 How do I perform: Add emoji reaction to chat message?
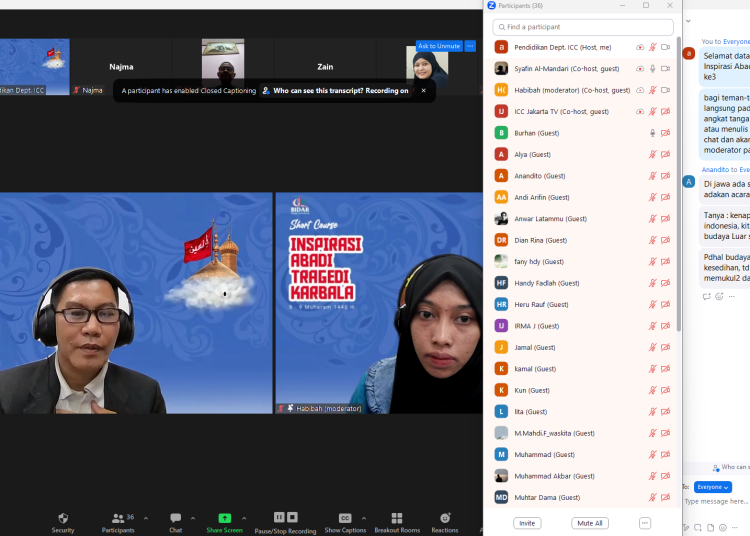click(719, 296)
